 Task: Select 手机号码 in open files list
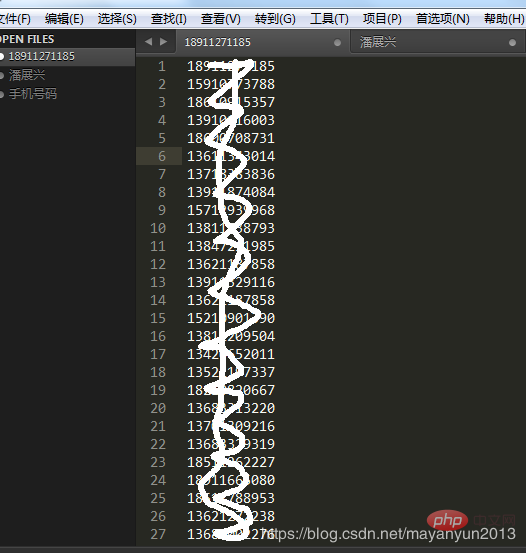[x=33, y=94]
